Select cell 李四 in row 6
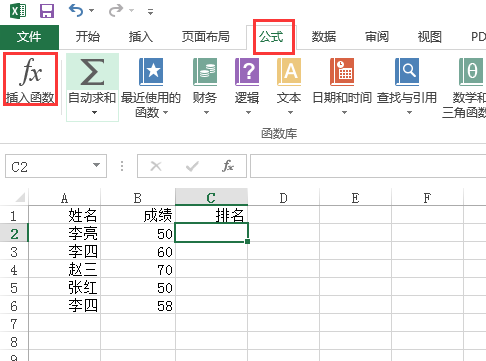486x361 pixels. click(65, 305)
